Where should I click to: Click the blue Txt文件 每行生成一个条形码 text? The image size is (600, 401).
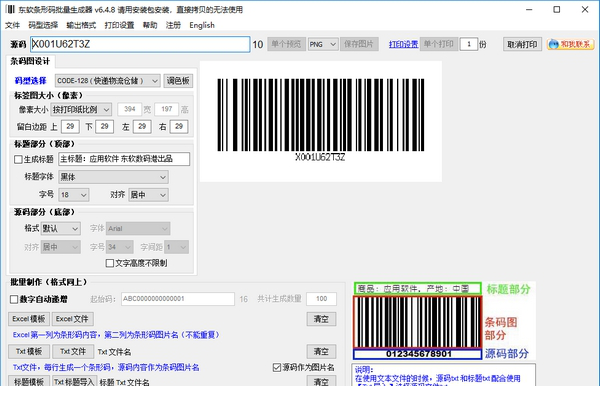106,367
